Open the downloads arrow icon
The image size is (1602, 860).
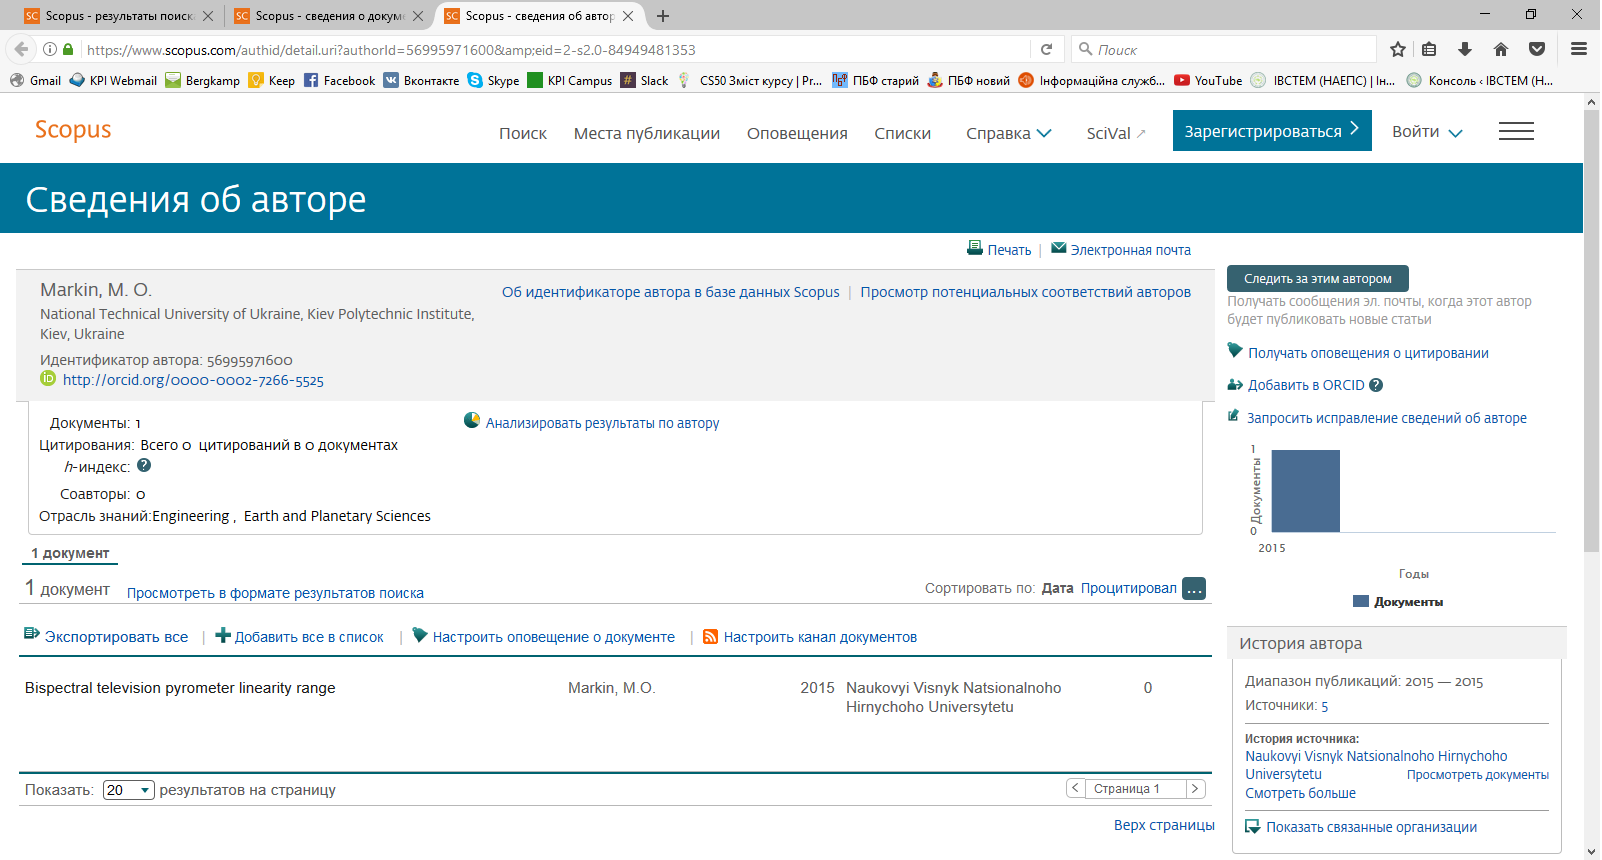pyautogui.click(x=1465, y=49)
